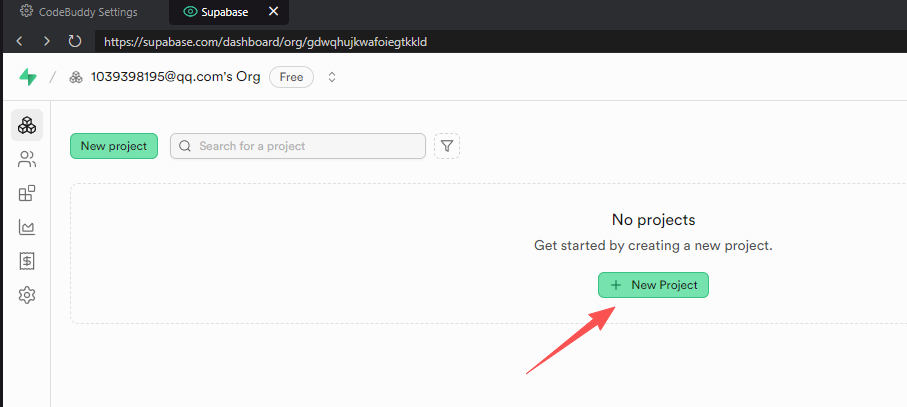
Task: Open the Integrations sidebar icon
Action: (27, 194)
